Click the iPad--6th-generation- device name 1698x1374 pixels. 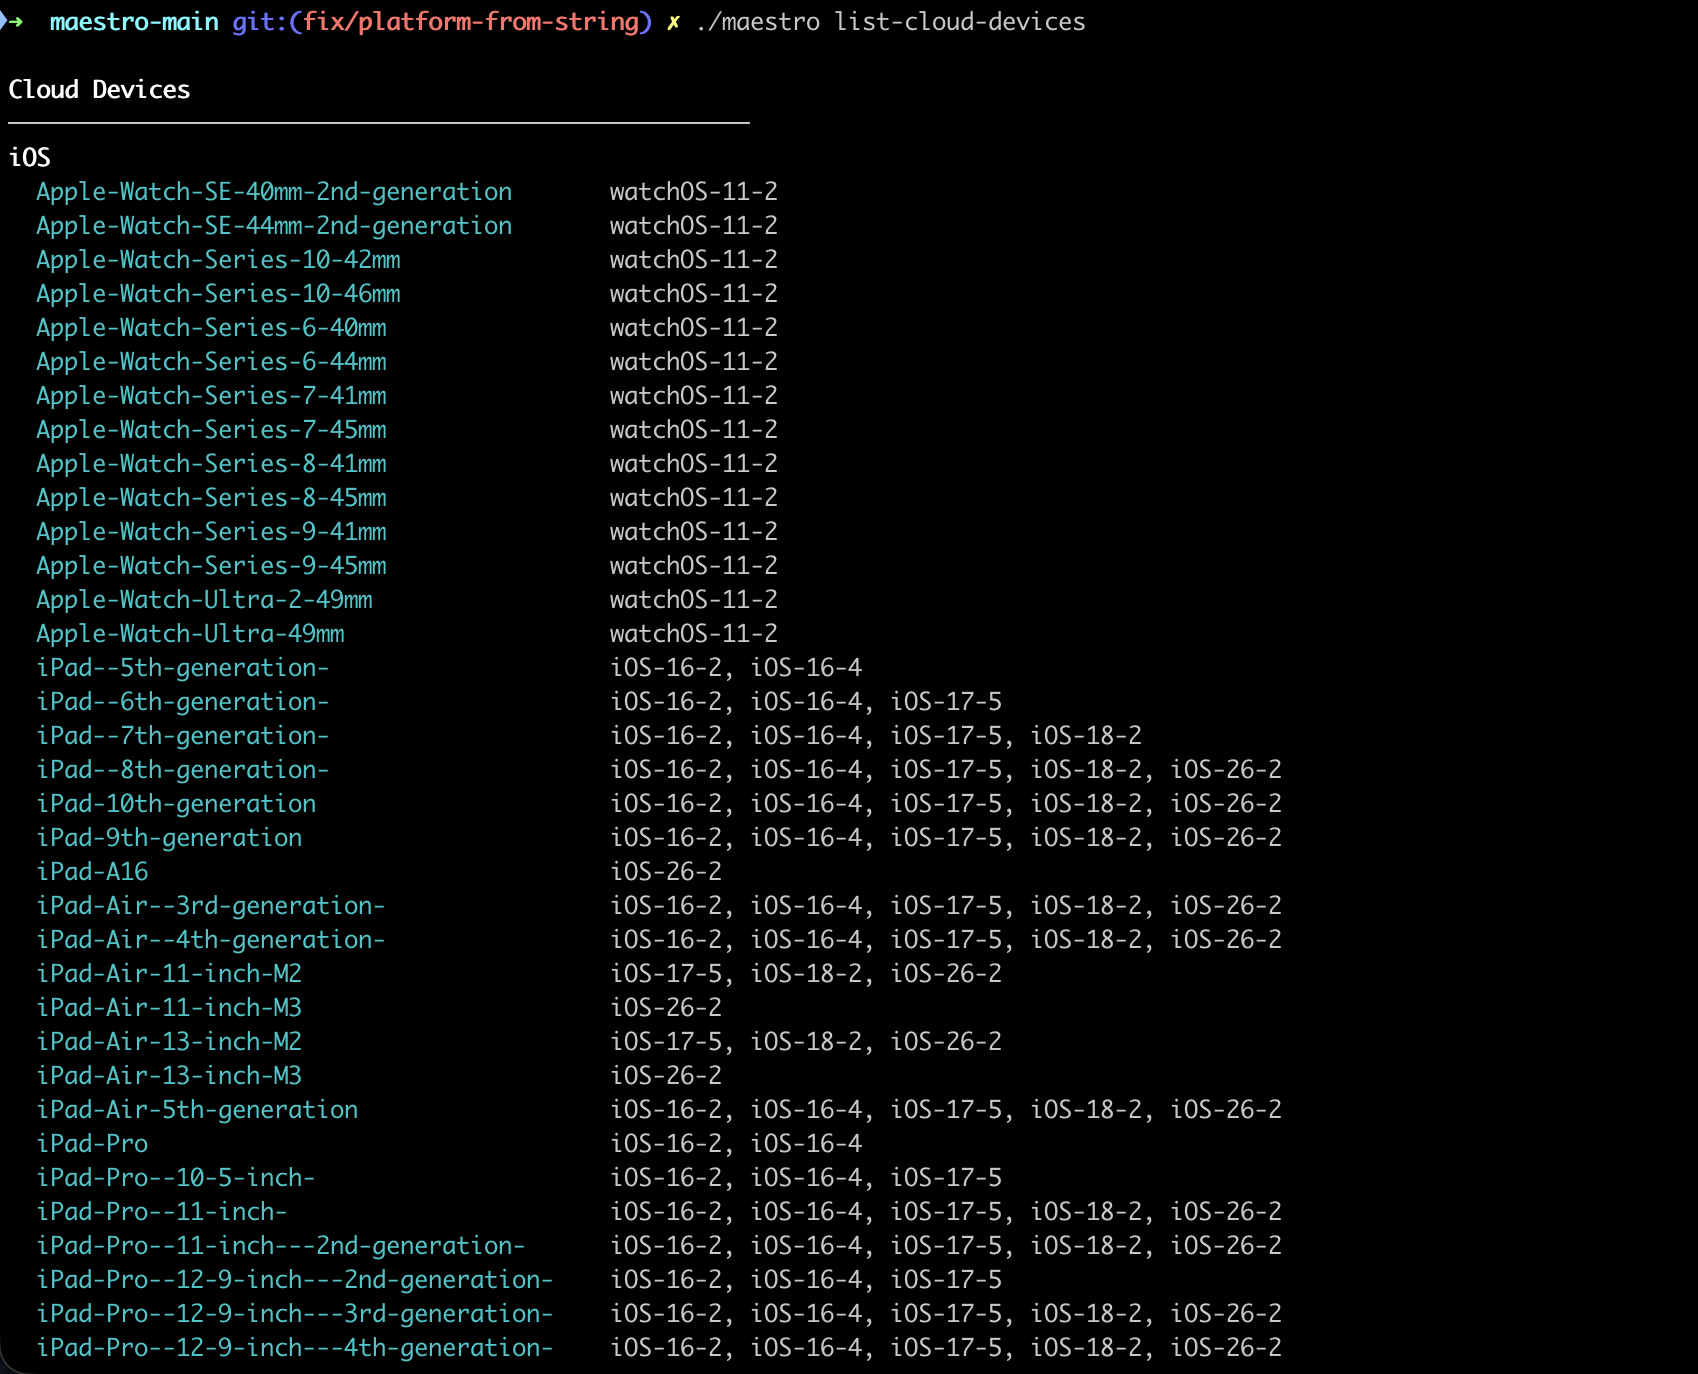point(183,702)
